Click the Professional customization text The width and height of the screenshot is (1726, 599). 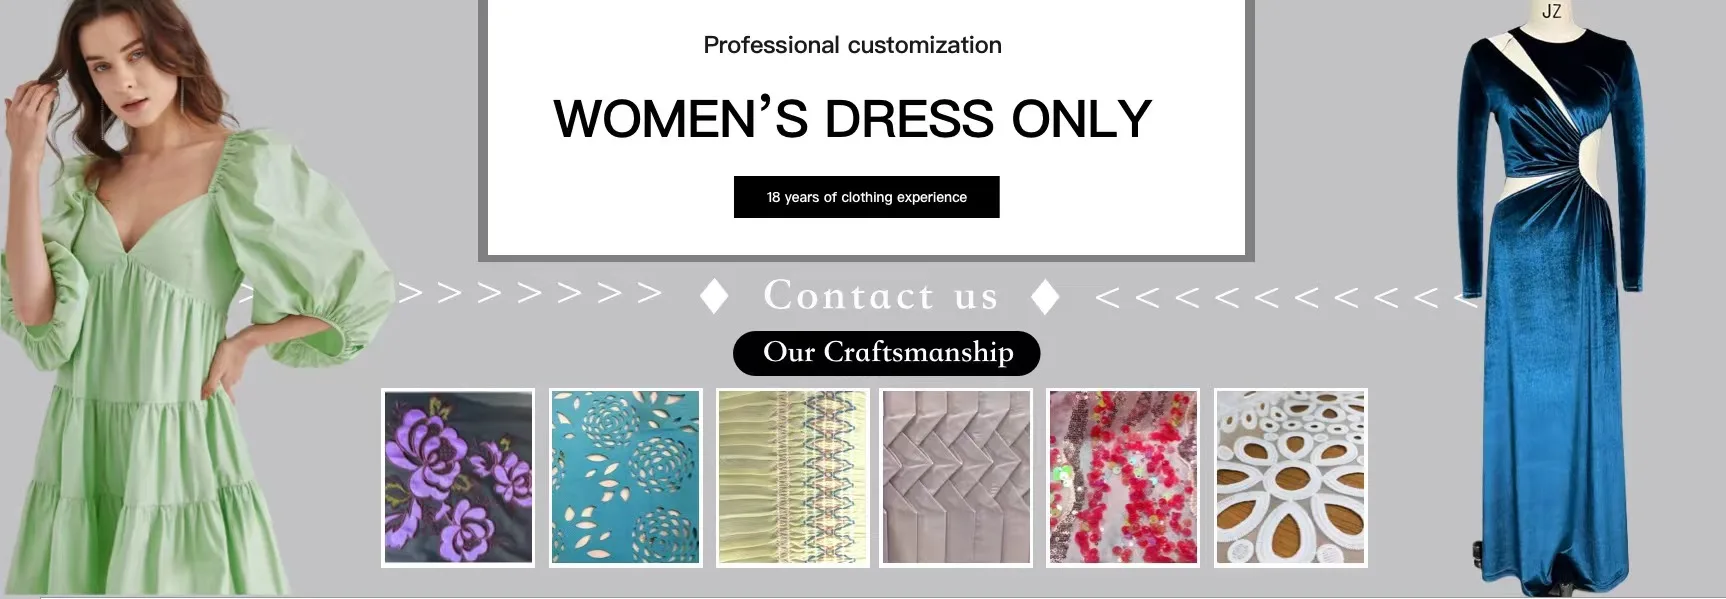(852, 45)
